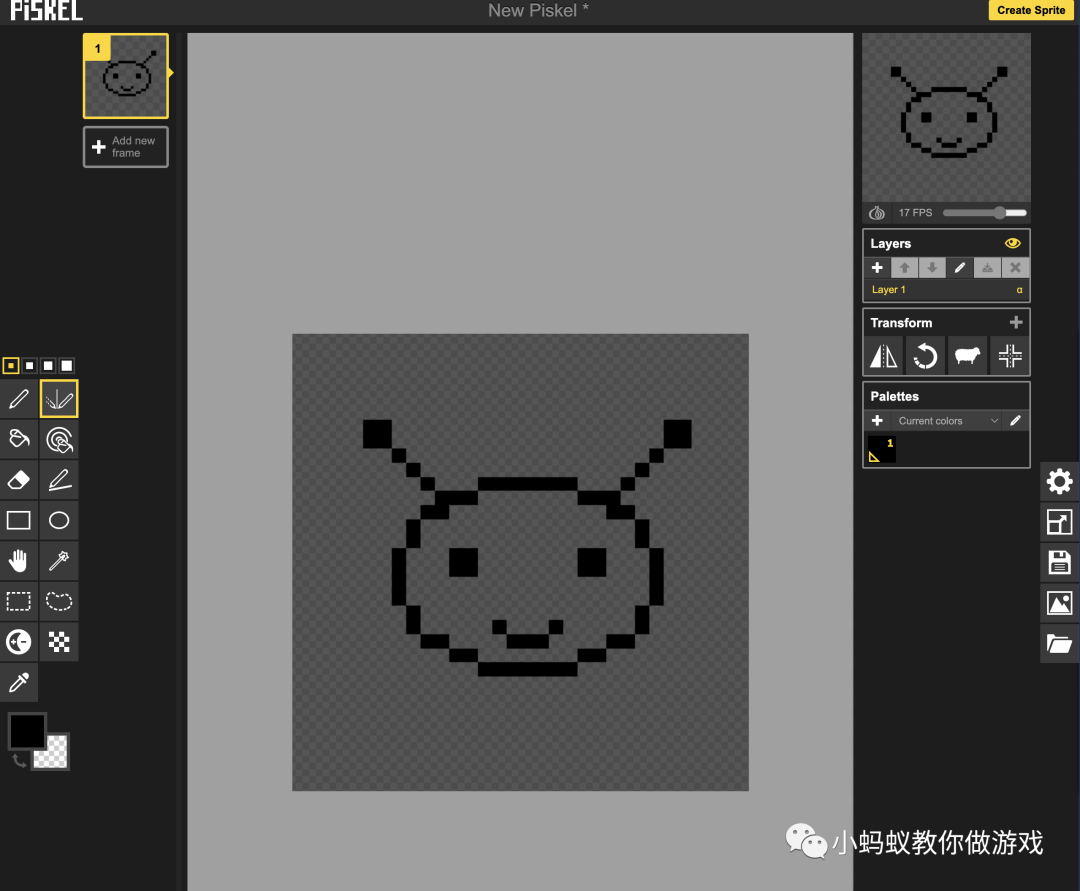Image resolution: width=1080 pixels, height=891 pixels.
Task: Open the Current colors palette dropdown
Action: coord(946,421)
